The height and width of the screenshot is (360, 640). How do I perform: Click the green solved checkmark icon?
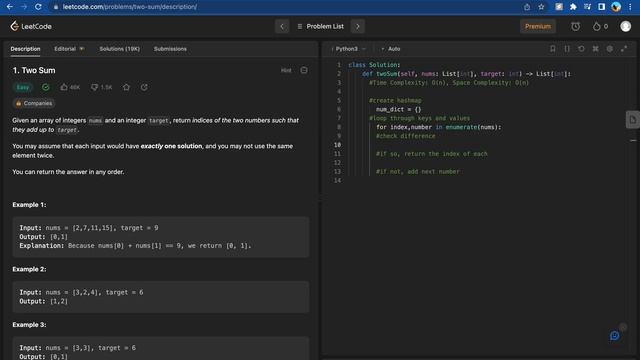46,87
